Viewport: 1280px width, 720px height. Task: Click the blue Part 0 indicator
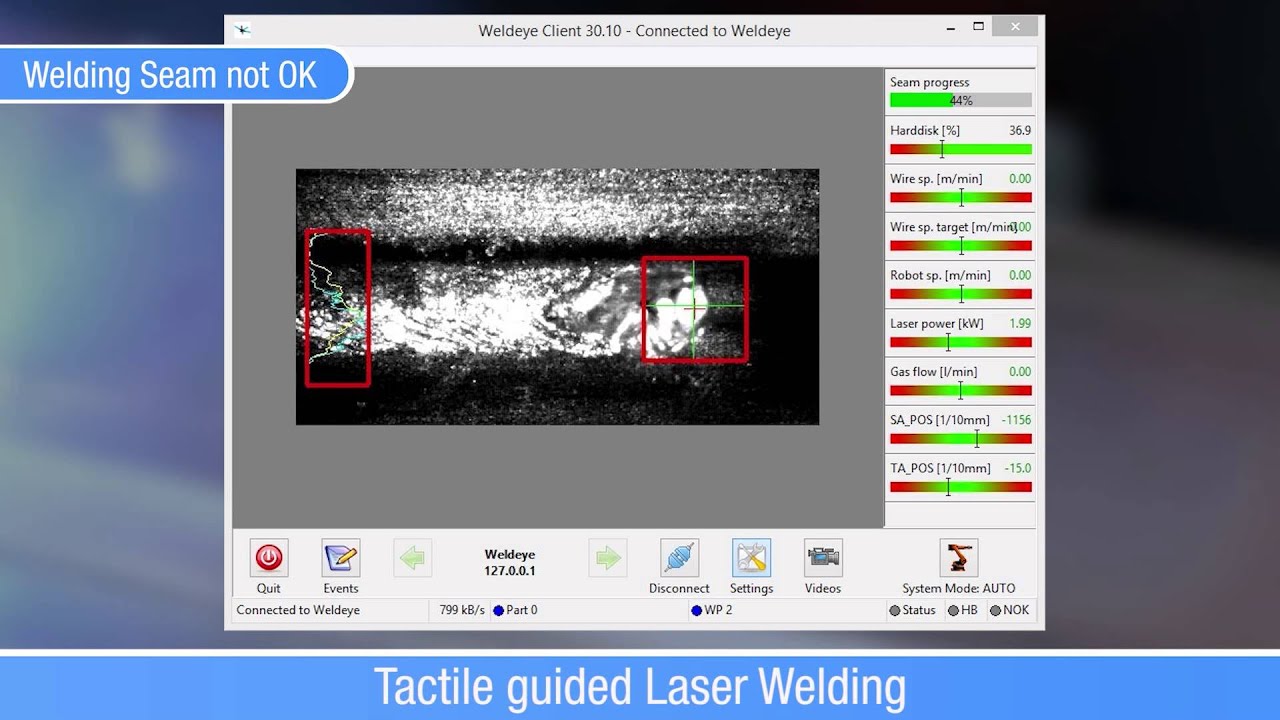[498, 610]
